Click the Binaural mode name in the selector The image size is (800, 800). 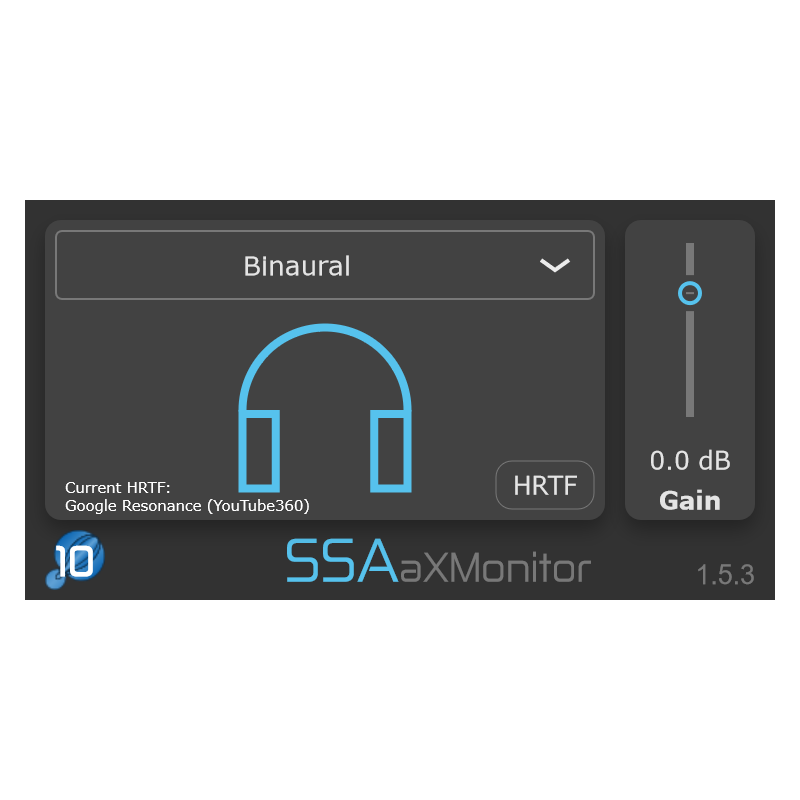[x=297, y=265]
